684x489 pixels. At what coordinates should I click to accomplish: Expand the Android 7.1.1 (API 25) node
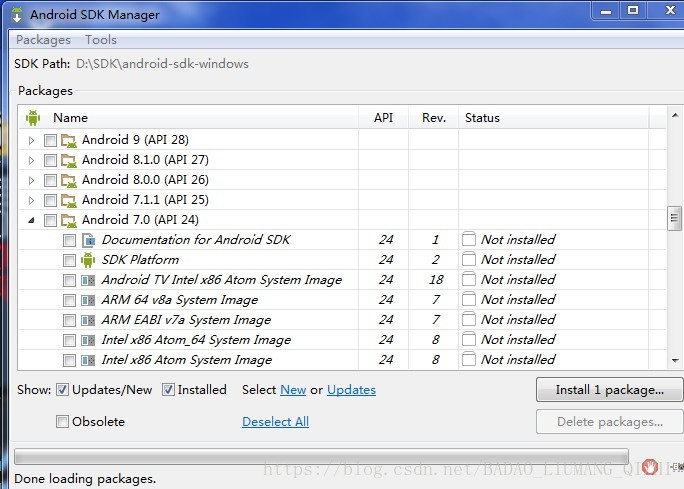point(31,201)
